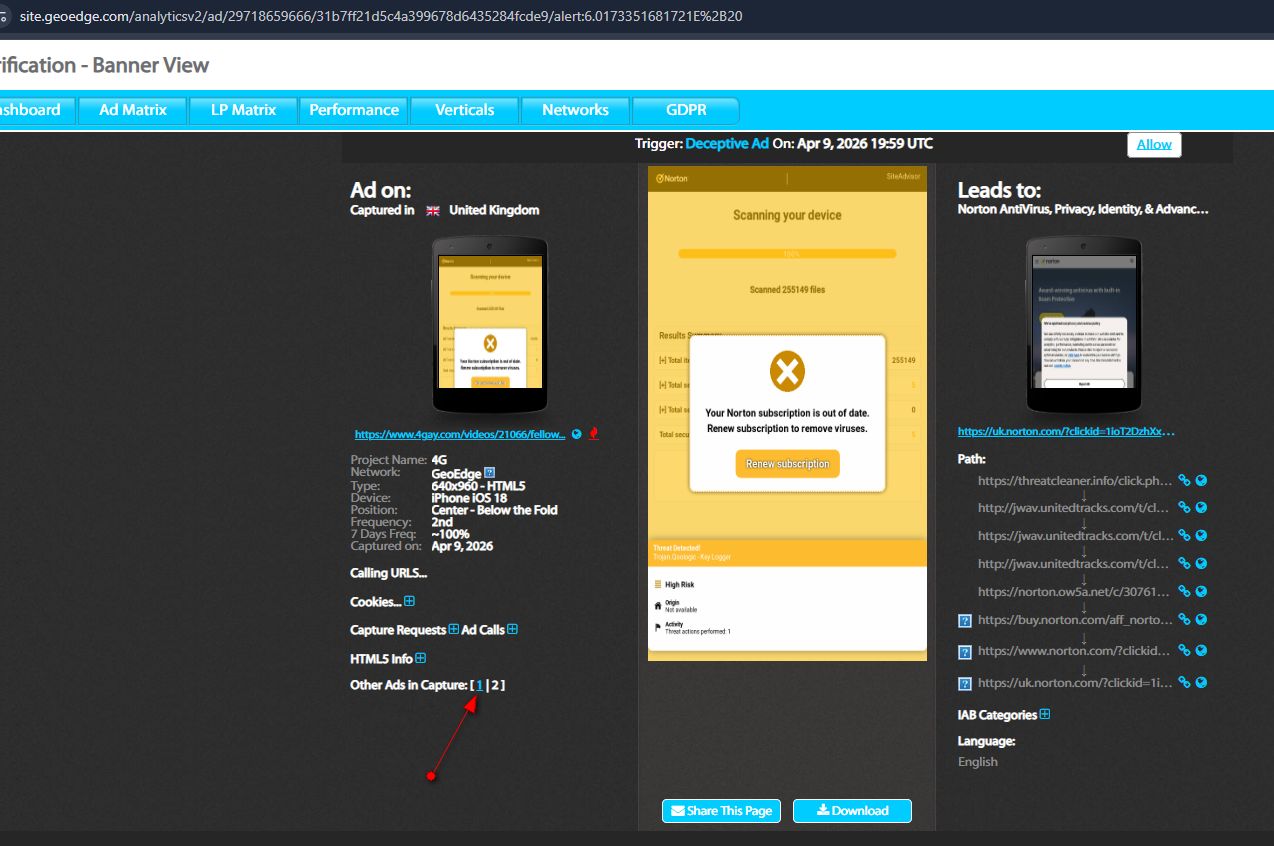Click the Download button
This screenshot has width=1274, height=846.
coord(852,811)
